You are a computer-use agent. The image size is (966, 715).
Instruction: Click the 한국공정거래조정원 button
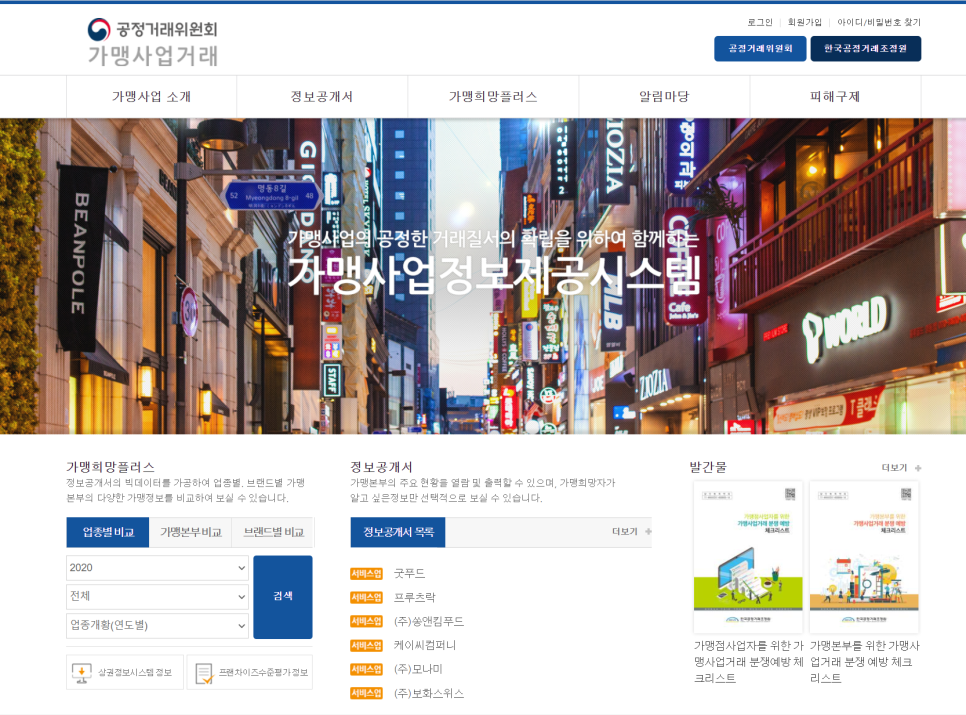866,49
